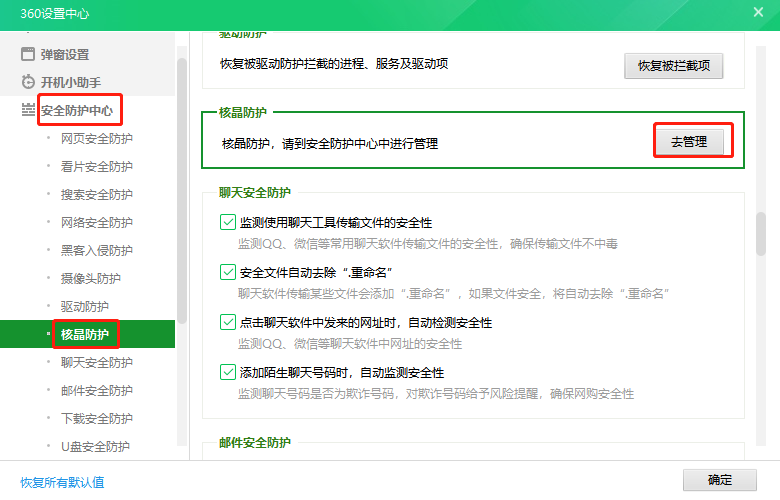Click 360设置中心 window title
780x500 pixels.
55,13
